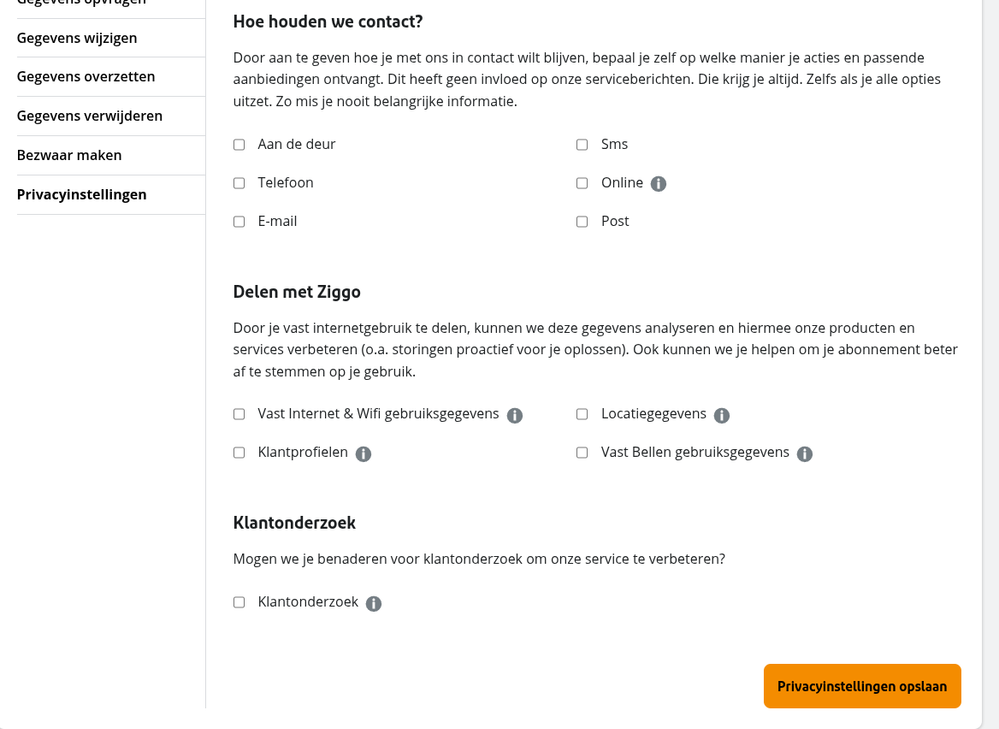Enable the Klantprofielen checkbox
The height and width of the screenshot is (729, 999).
pos(238,452)
